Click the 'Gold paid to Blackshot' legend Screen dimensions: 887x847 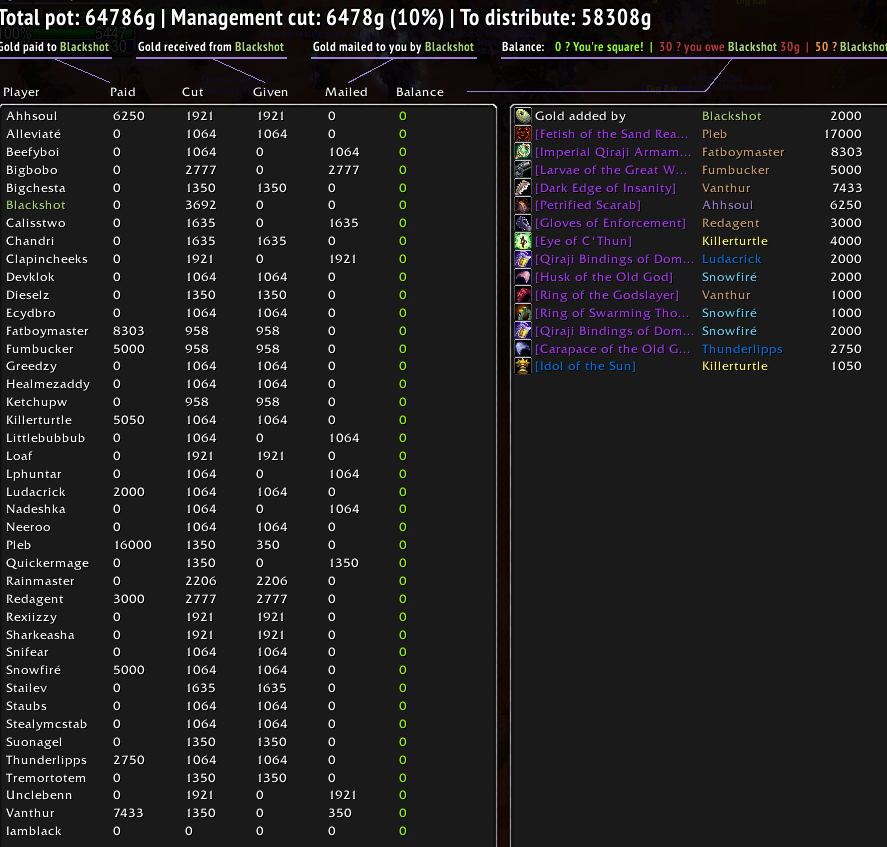(x=54, y=47)
